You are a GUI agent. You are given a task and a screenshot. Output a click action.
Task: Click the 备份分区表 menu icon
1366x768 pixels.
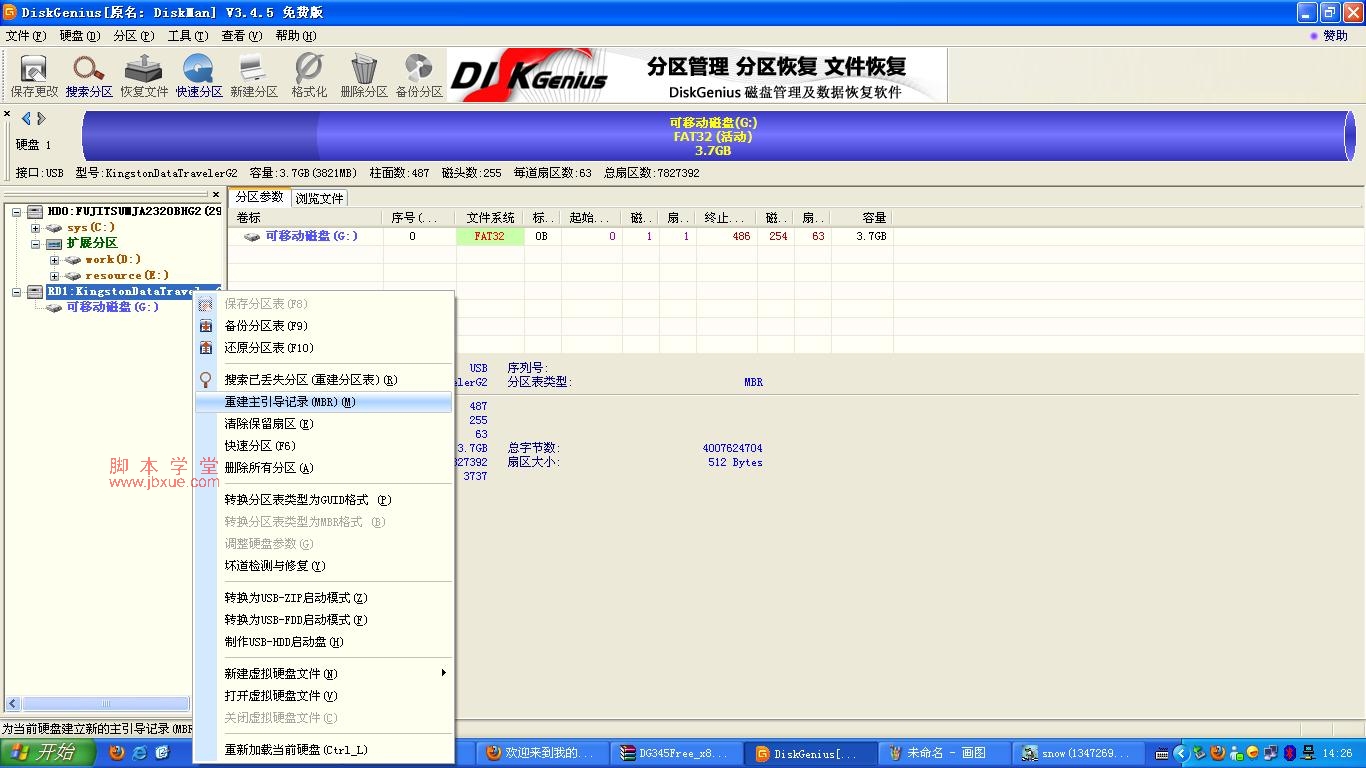(x=206, y=326)
